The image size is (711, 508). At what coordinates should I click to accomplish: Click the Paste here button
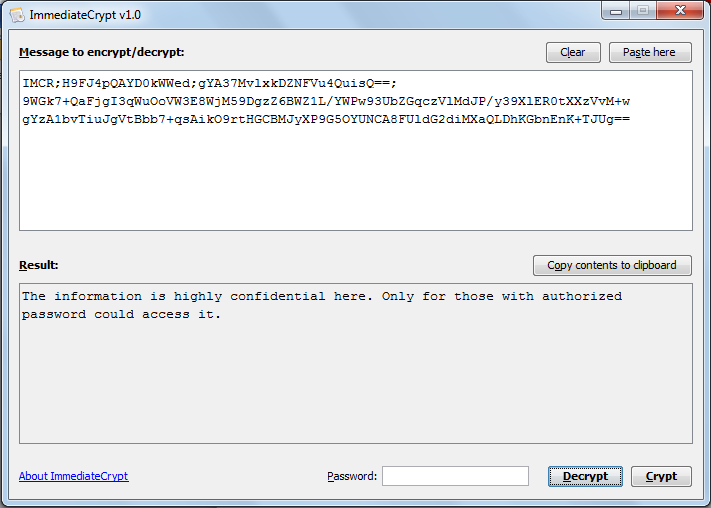tap(649, 52)
